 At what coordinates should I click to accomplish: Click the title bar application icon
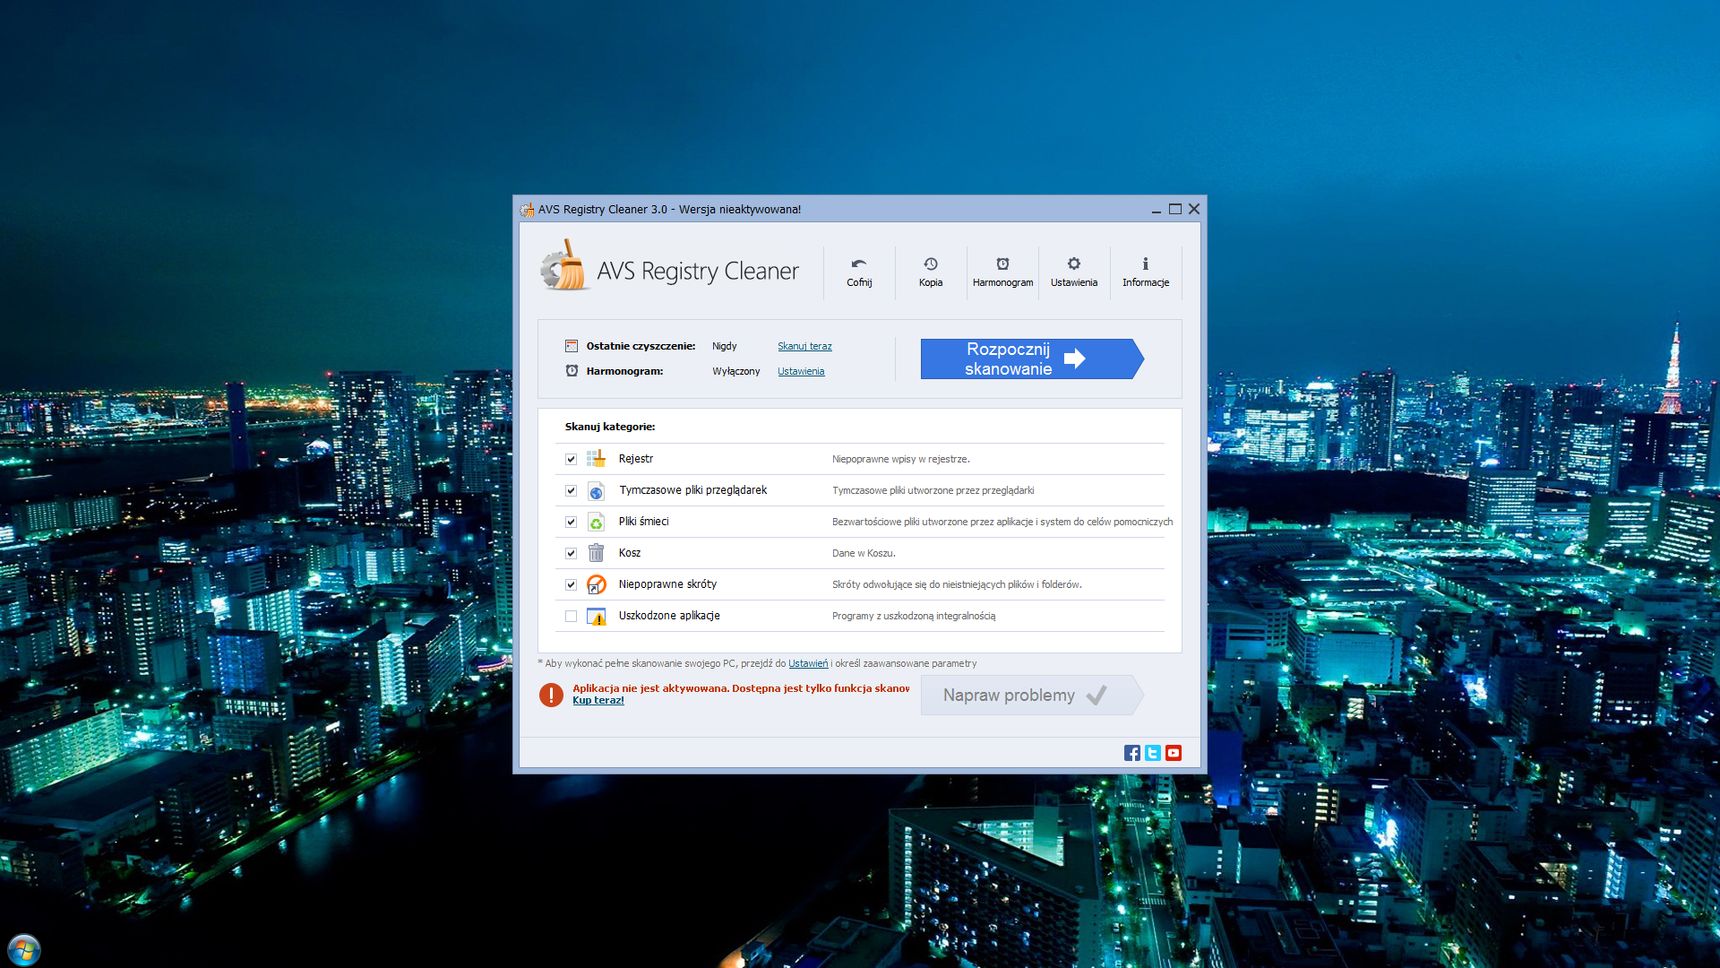527,209
